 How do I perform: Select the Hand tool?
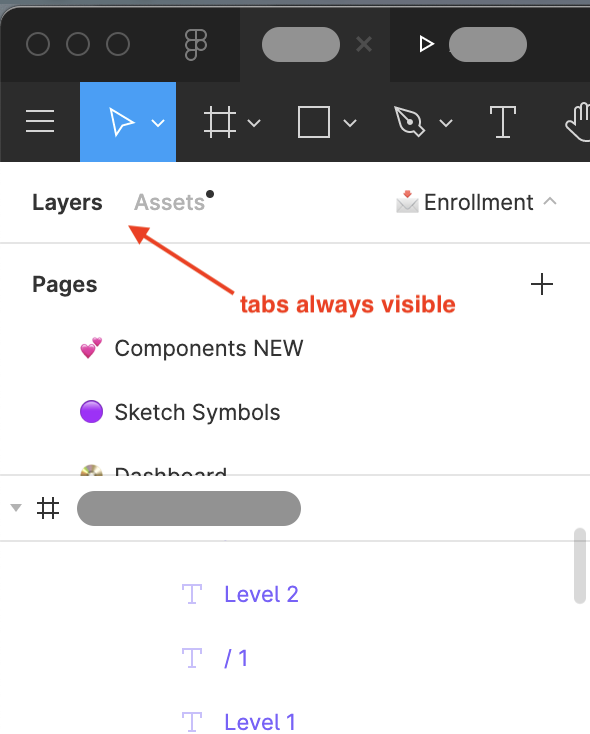tap(578, 122)
